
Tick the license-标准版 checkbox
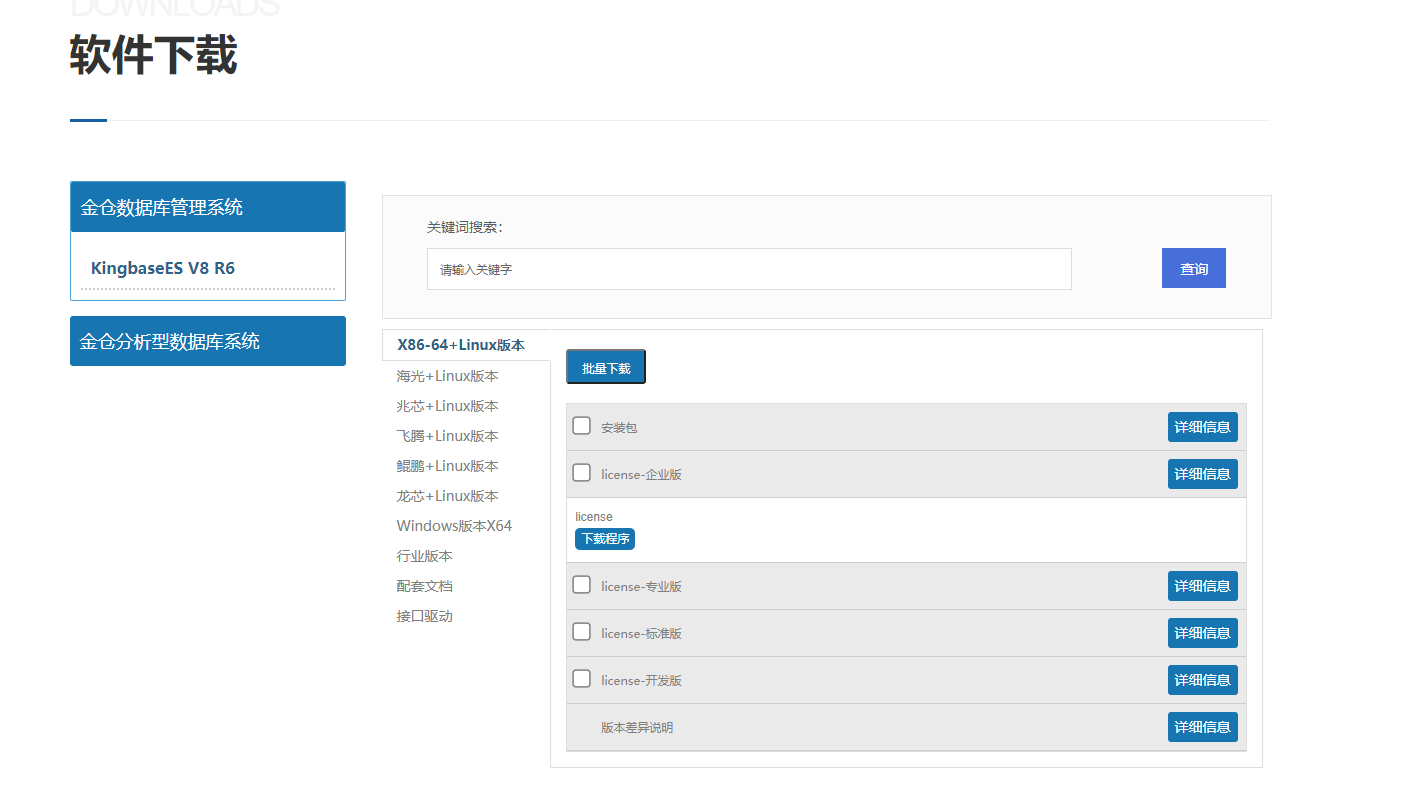pos(581,632)
